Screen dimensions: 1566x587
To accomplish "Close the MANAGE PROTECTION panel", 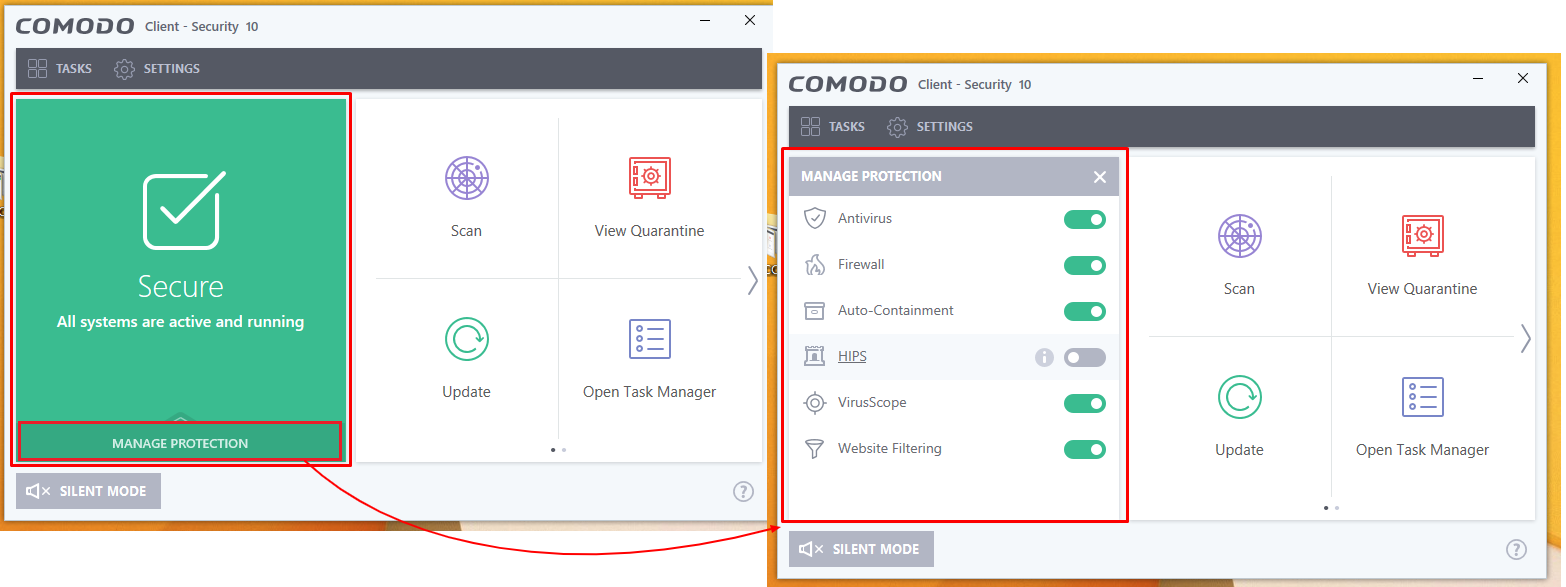I will (x=1100, y=177).
